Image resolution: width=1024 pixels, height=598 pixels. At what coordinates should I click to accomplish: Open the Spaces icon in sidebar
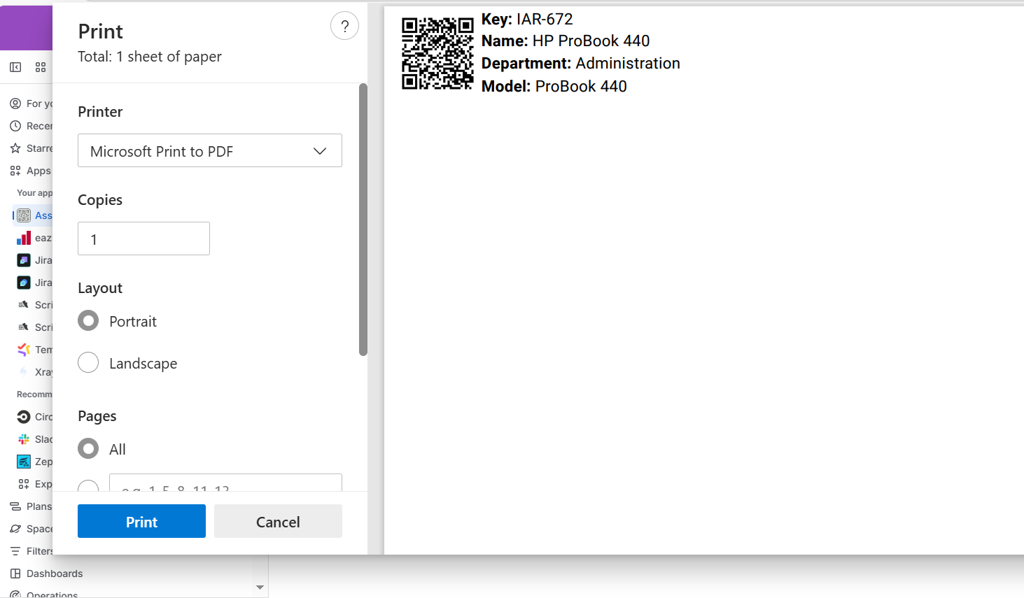click(16, 529)
